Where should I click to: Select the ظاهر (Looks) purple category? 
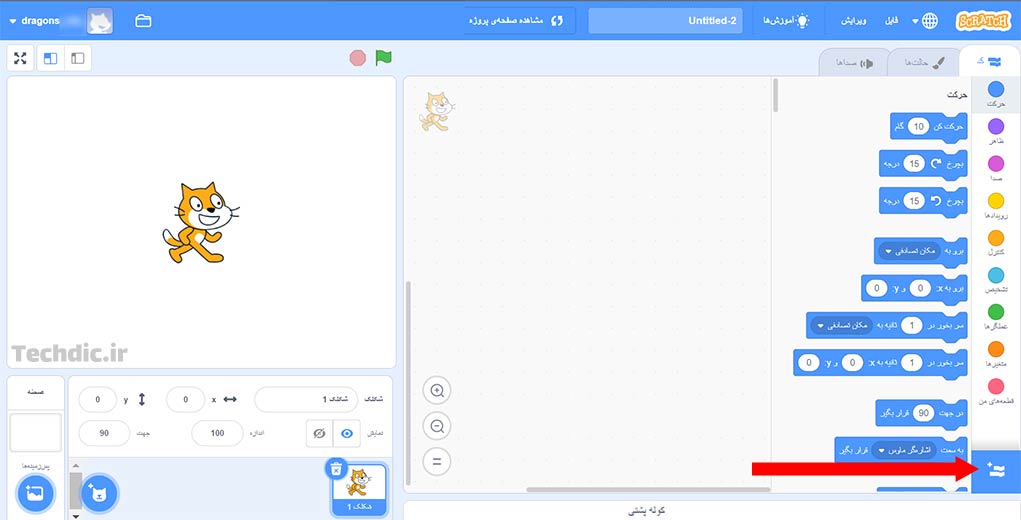pos(996,131)
